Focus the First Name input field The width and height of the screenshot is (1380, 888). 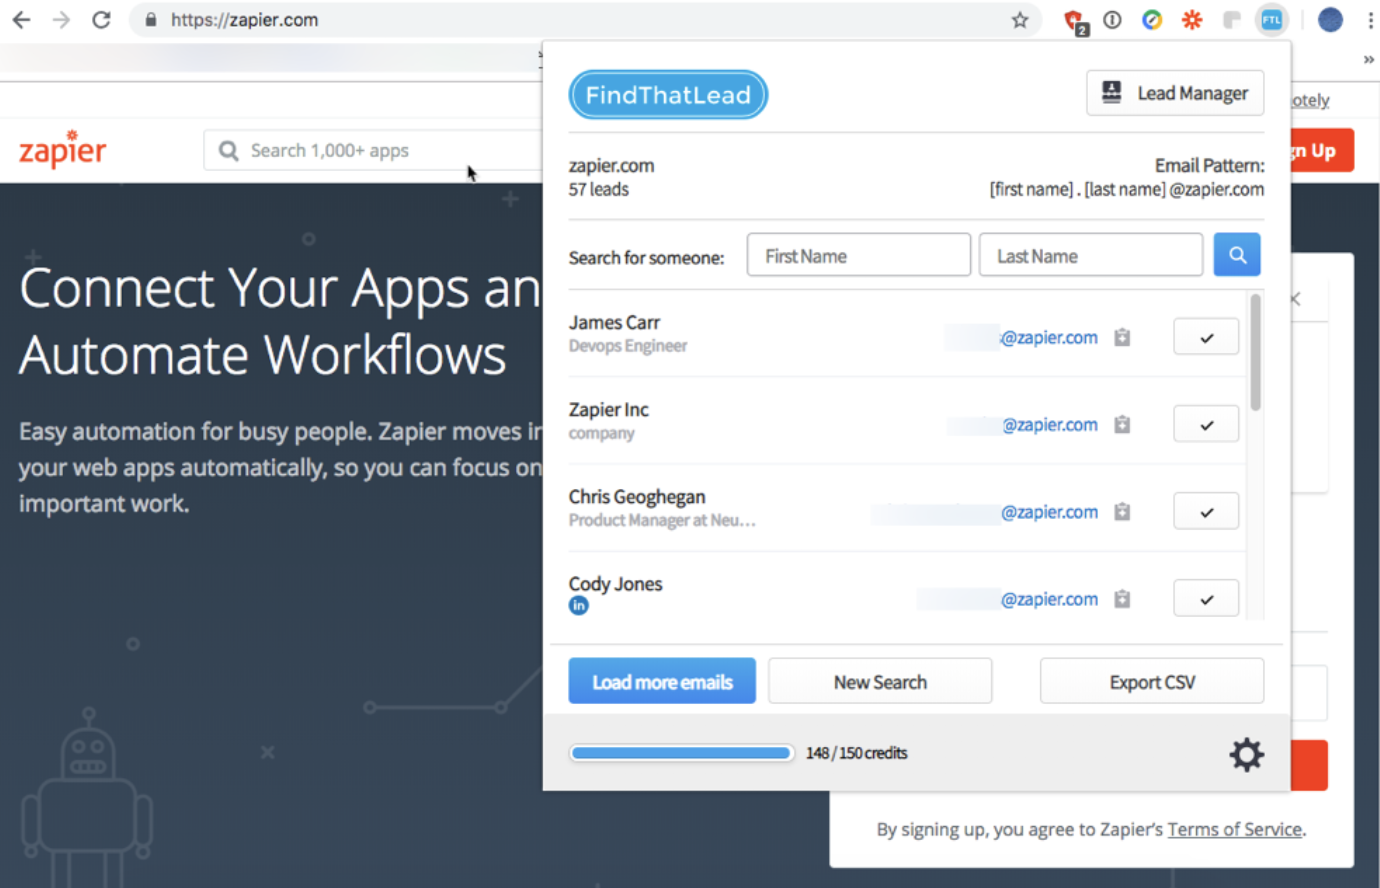click(x=858, y=256)
